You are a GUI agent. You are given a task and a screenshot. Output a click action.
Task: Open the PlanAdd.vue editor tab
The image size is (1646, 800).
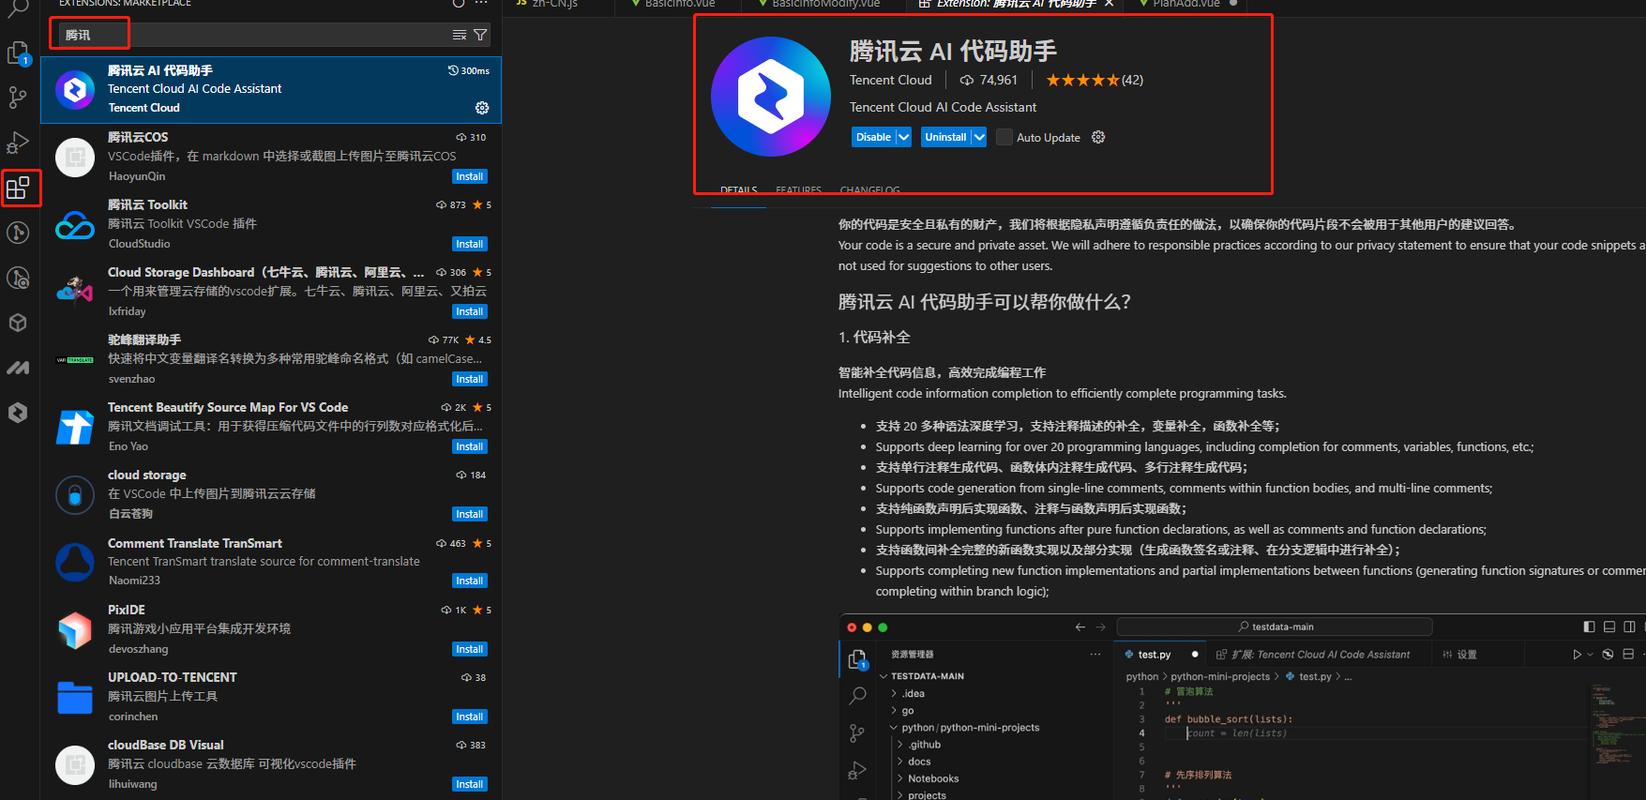1186,4
